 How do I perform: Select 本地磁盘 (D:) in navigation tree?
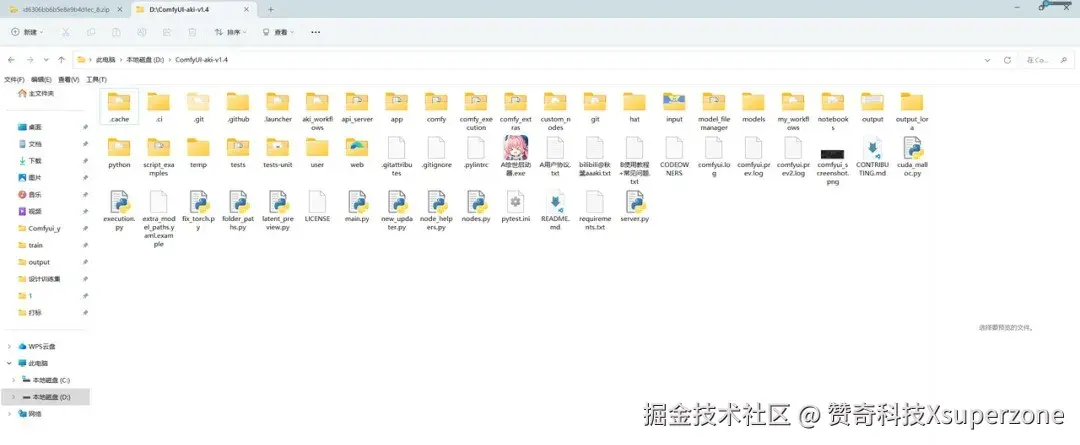click(45, 397)
